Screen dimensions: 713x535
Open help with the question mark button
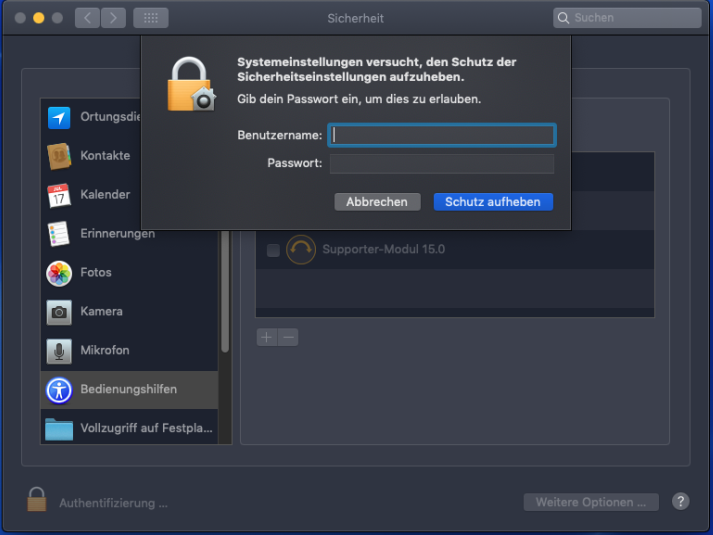pos(680,501)
